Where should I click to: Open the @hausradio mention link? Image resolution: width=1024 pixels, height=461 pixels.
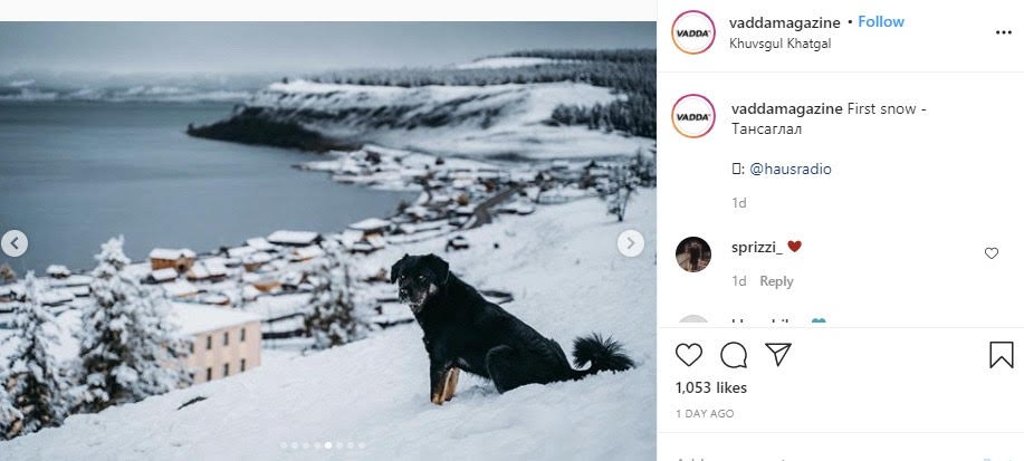[x=790, y=169]
